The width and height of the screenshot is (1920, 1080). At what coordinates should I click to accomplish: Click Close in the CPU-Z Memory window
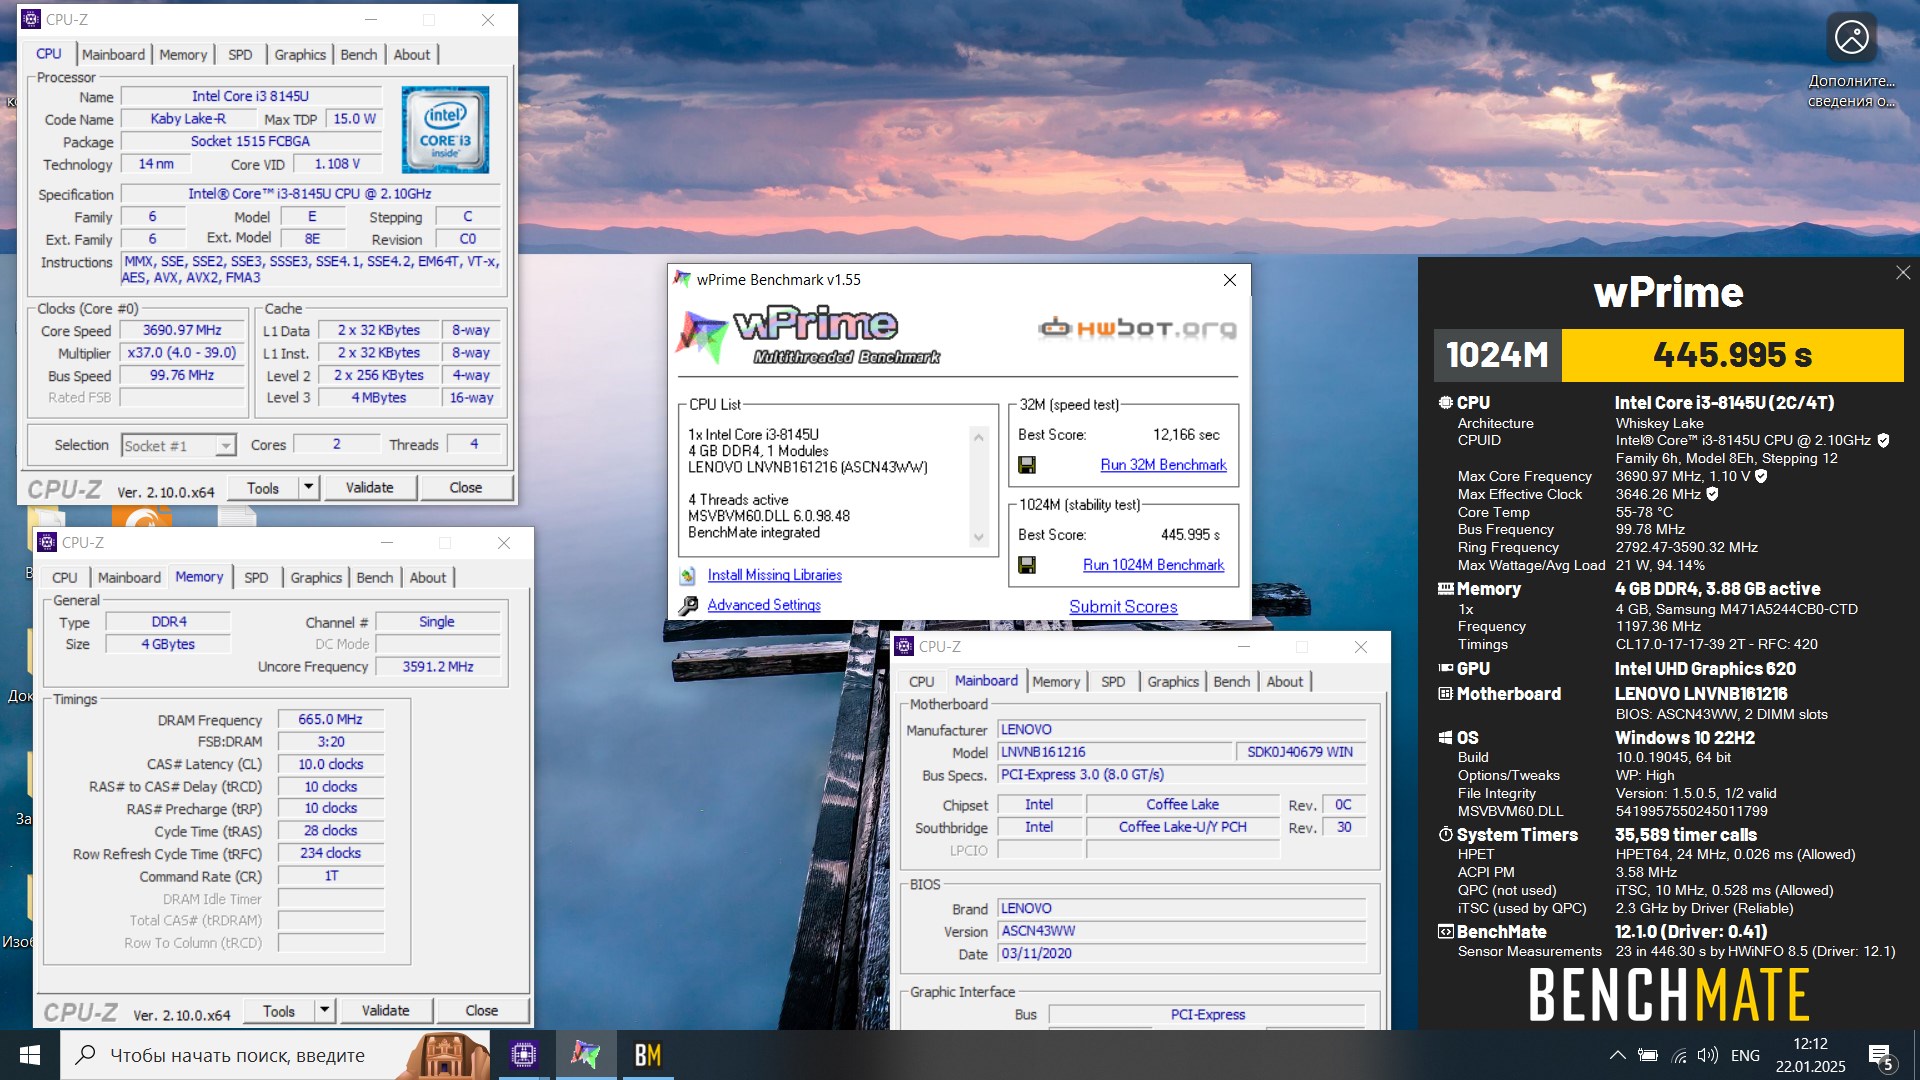pos(481,1011)
